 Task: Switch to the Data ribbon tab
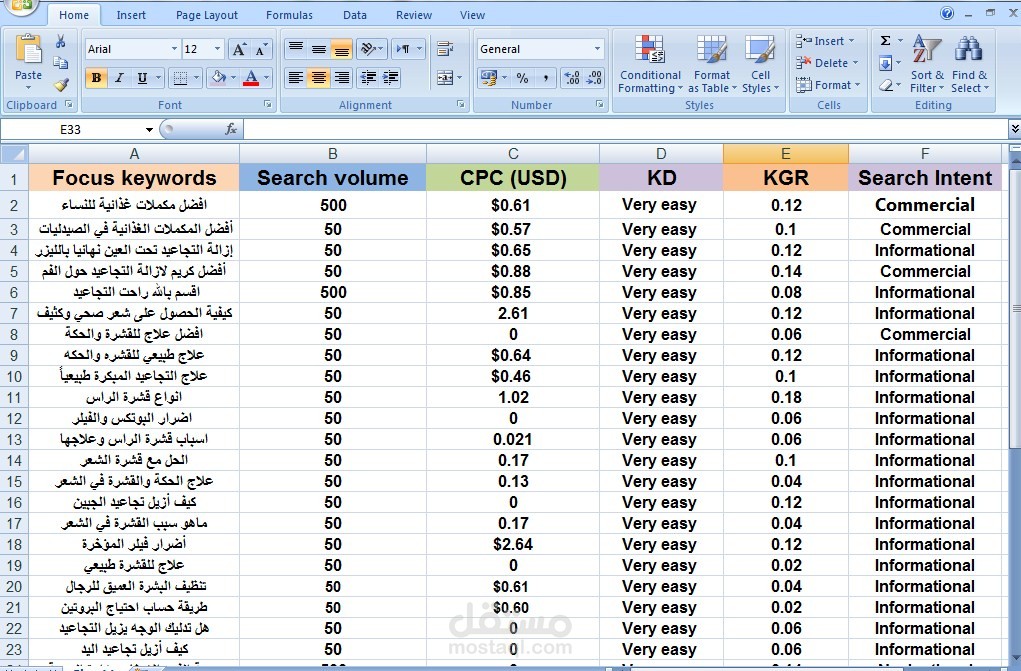pos(355,14)
